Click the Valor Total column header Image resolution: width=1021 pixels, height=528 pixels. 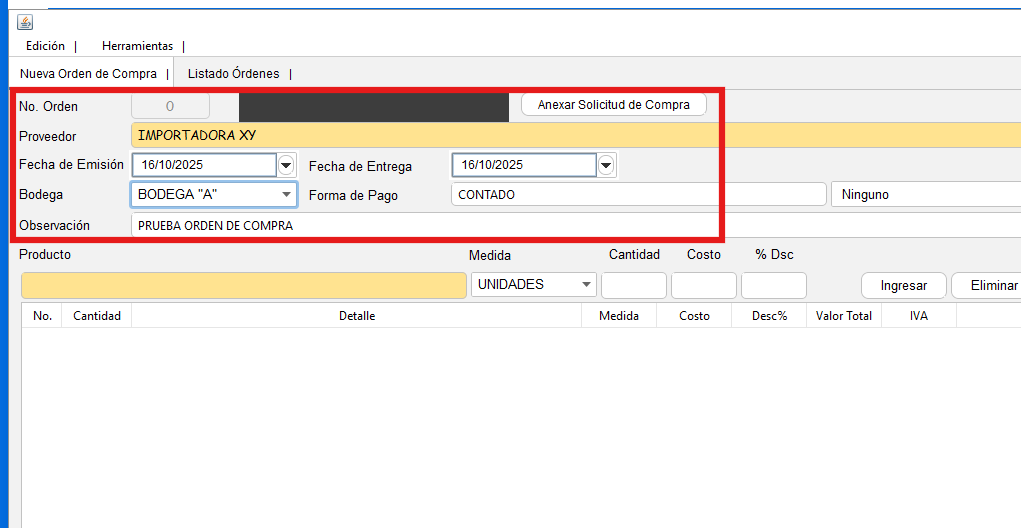pos(843,316)
